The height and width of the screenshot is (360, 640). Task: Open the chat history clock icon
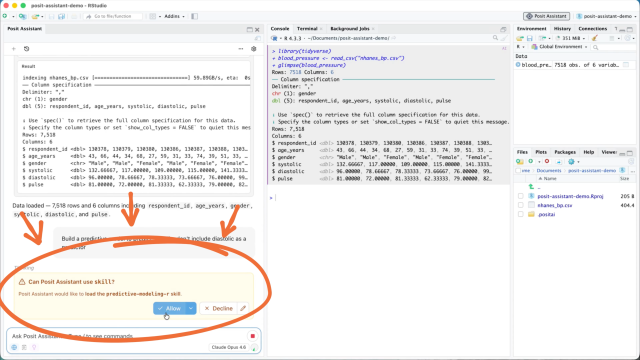click(x=27, y=49)
